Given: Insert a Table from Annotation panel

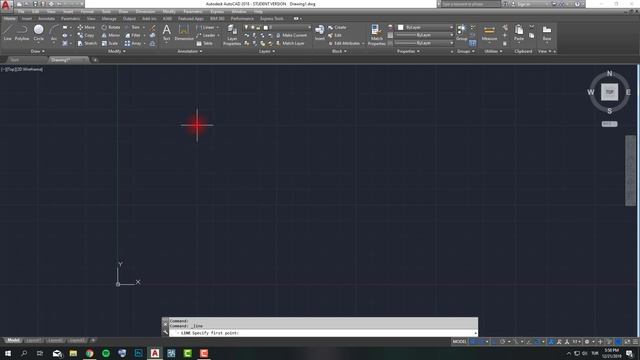Looking at the screenshot, I should click(204, 43).
